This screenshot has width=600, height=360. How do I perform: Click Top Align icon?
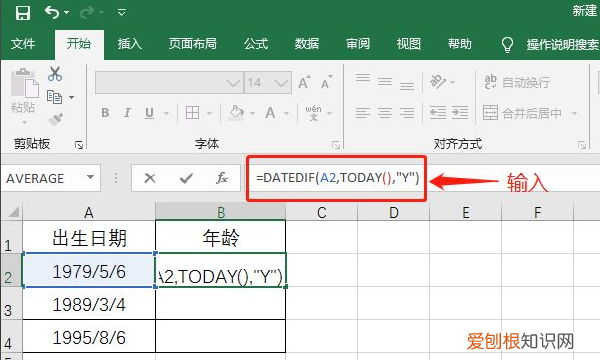click(x=363, y=78)
